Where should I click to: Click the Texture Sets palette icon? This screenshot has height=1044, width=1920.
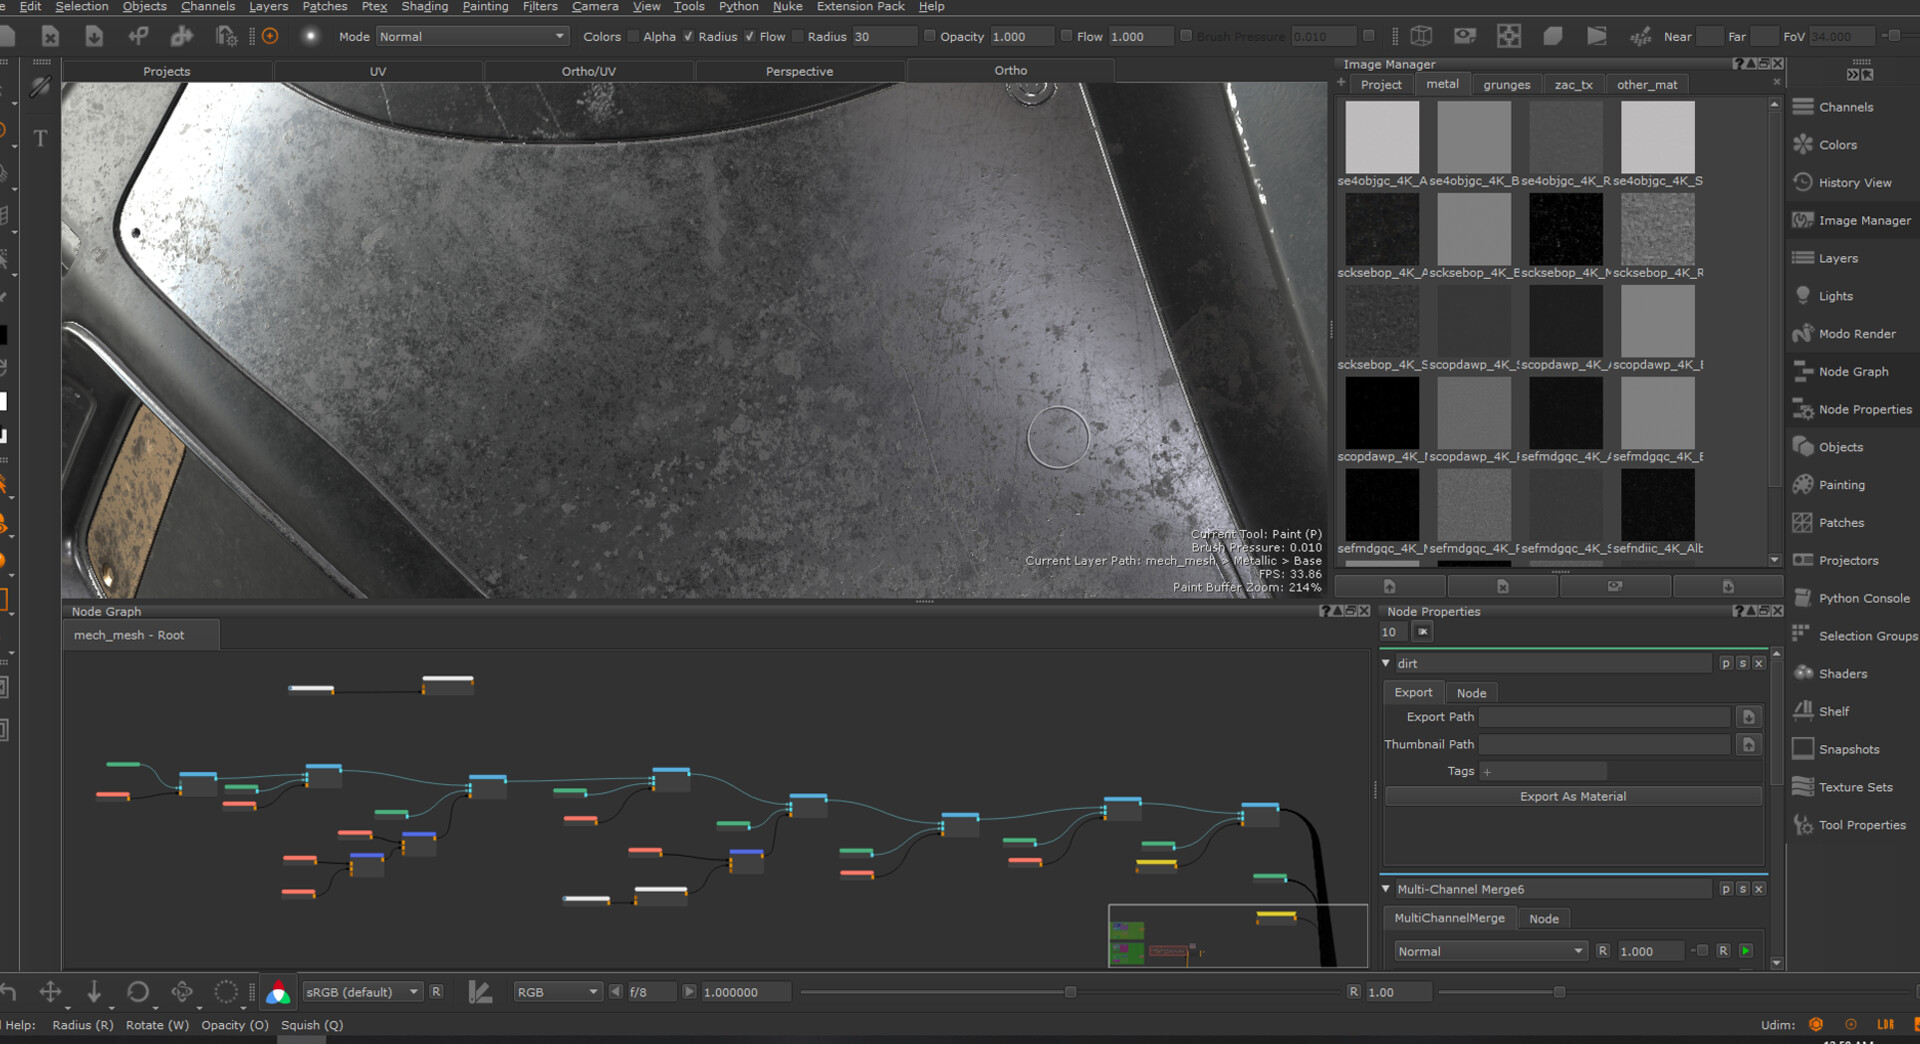1803,787
